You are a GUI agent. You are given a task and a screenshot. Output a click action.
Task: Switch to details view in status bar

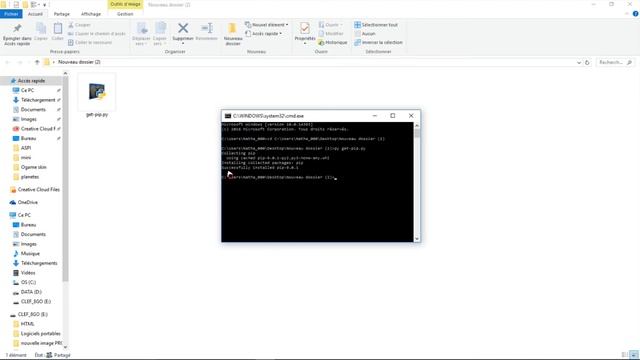(x=624, y=355)
